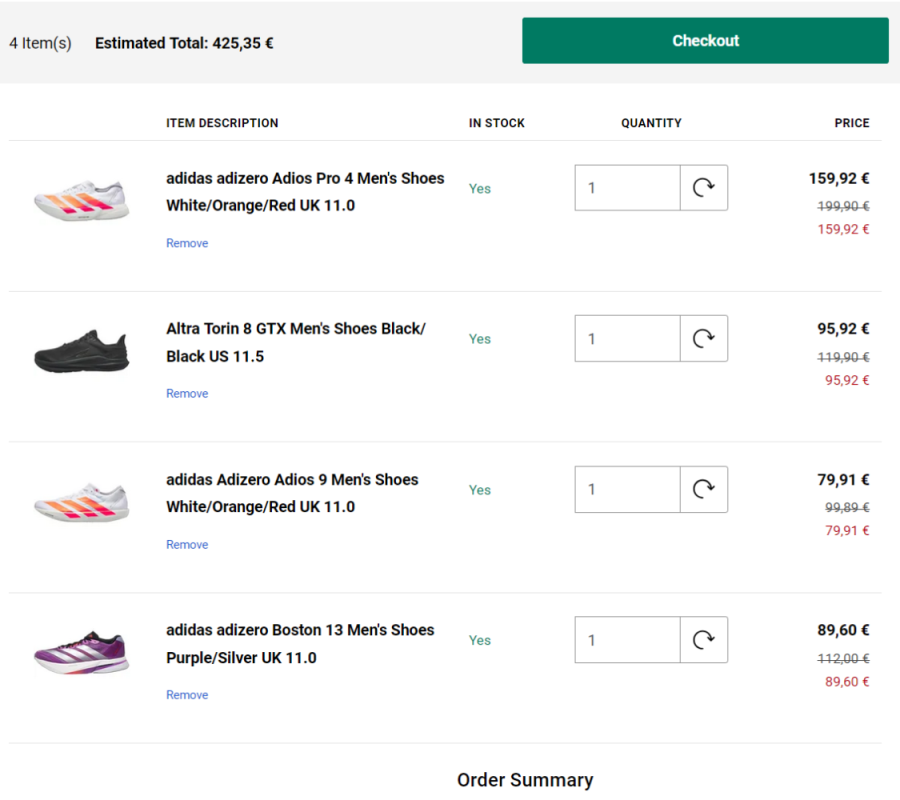Image resolution: width=900 pixels, height=800 pixels.
Task: Click the green Checkout button
Action: 705,41
